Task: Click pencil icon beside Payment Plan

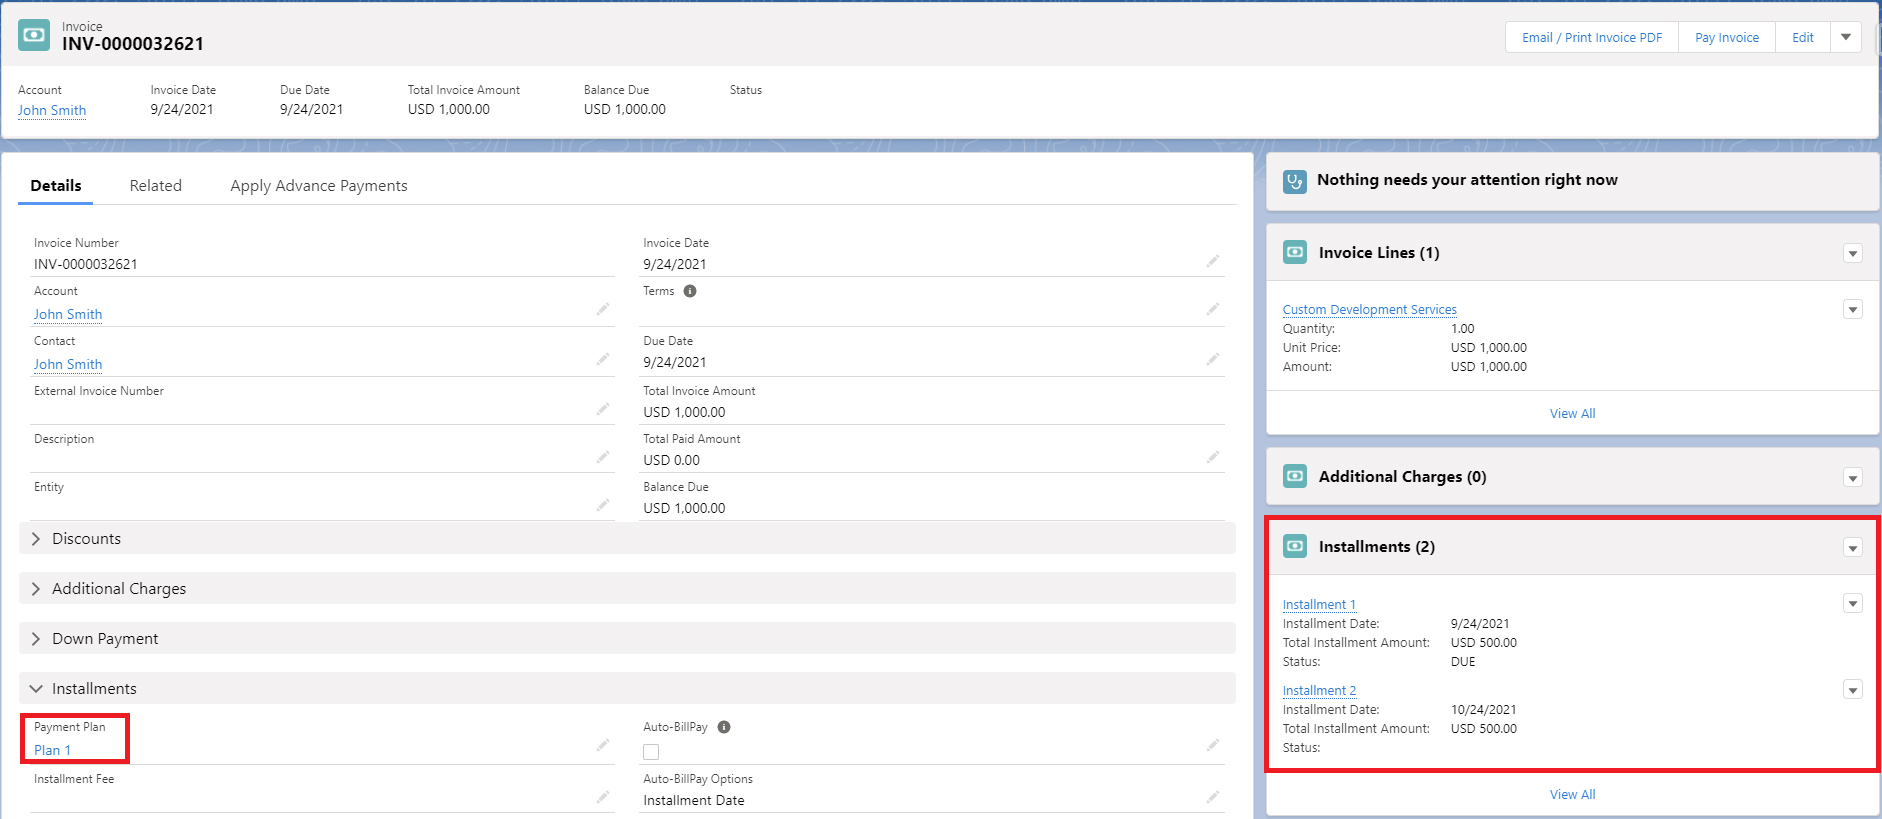Action: pyautogui.click(x=602, y=745)
